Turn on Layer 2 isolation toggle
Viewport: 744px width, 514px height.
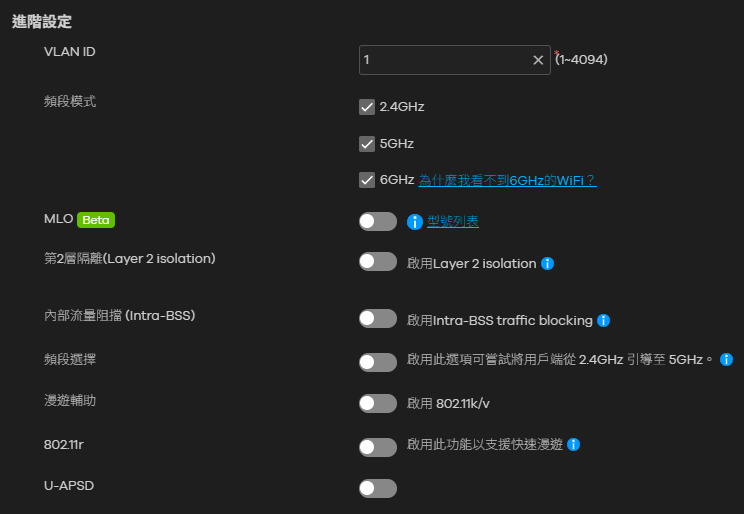[378, 262]
